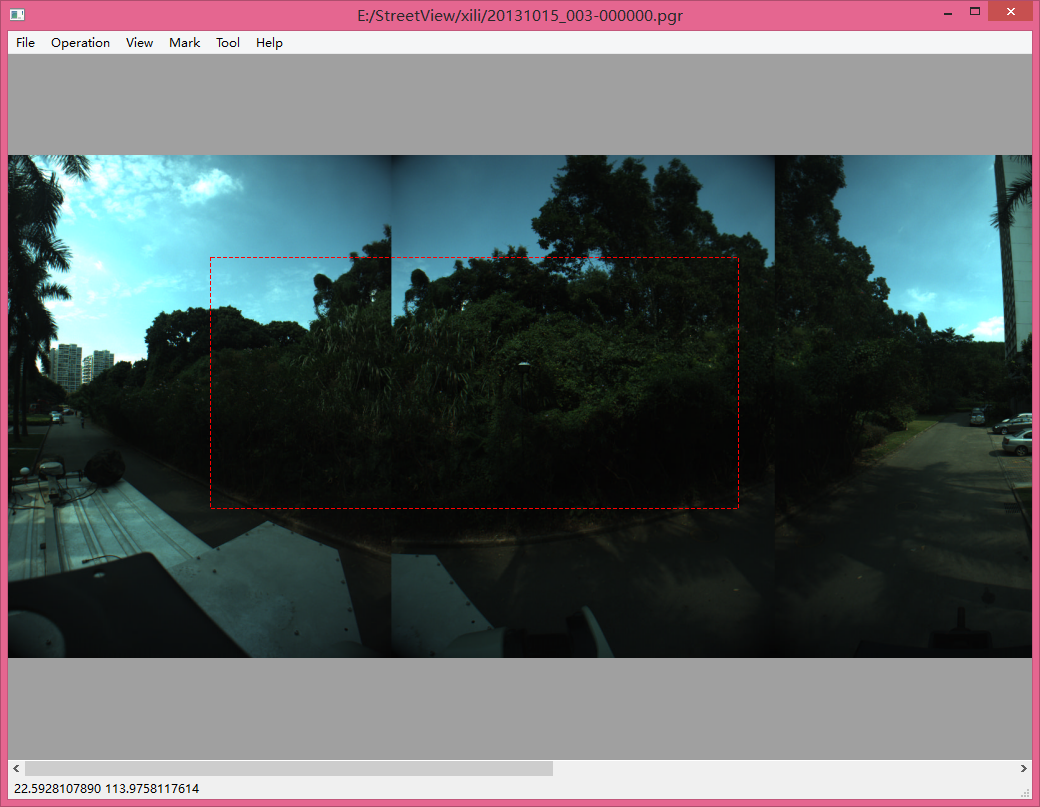Open the Operation menu

(x=80, y=42)
